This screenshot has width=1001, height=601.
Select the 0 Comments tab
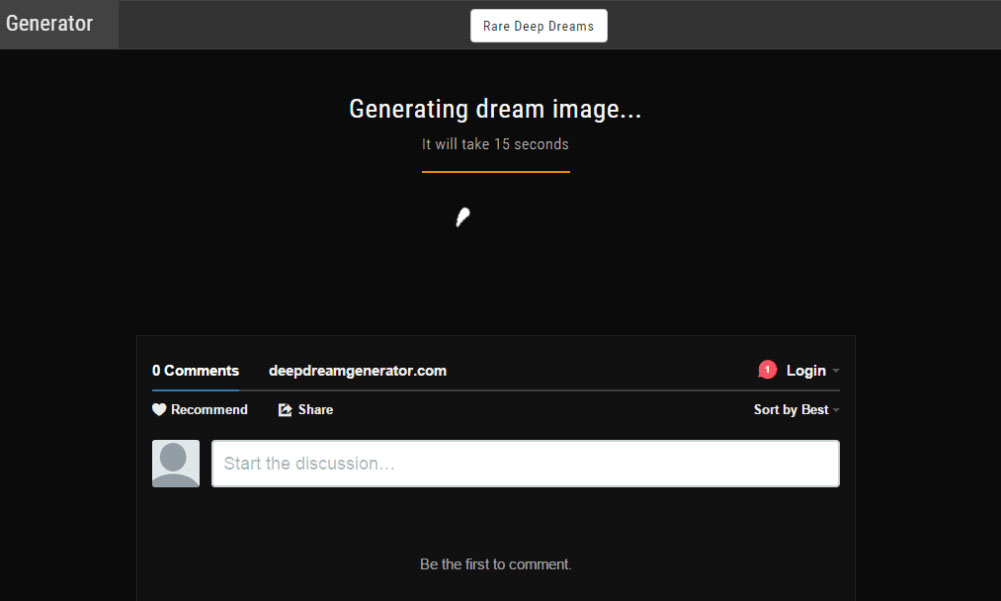click(195, 370)
